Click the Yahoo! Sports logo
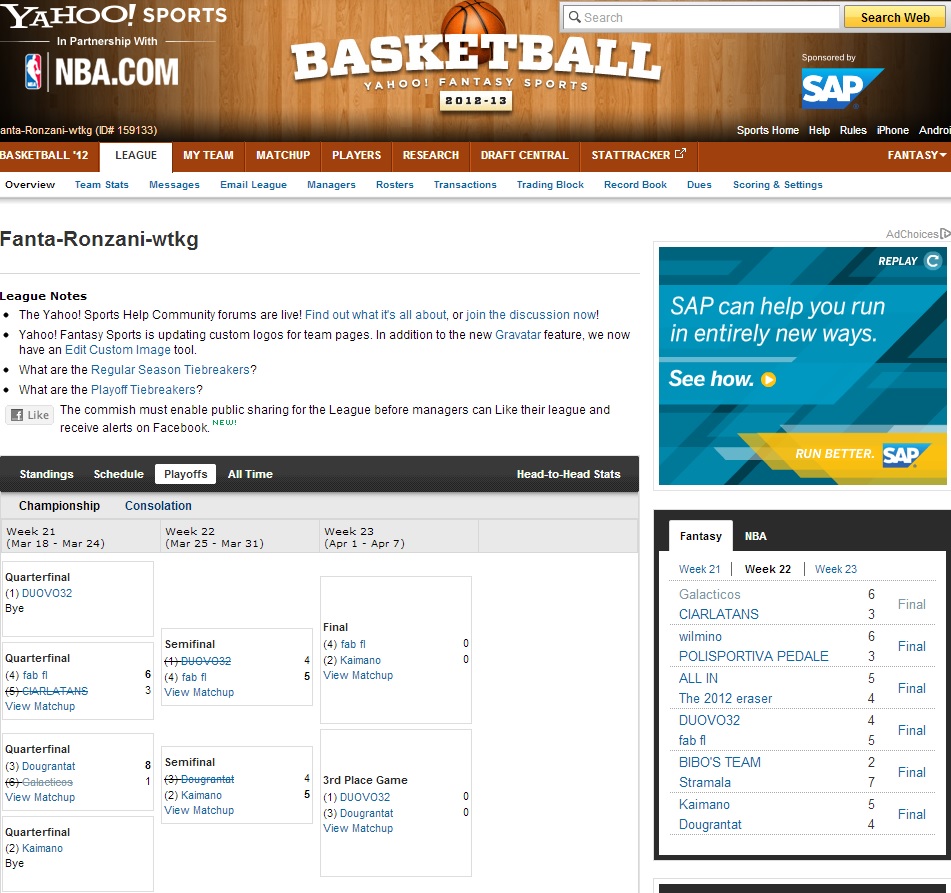This screenshot has height=893, width=951. click(114, 16)
